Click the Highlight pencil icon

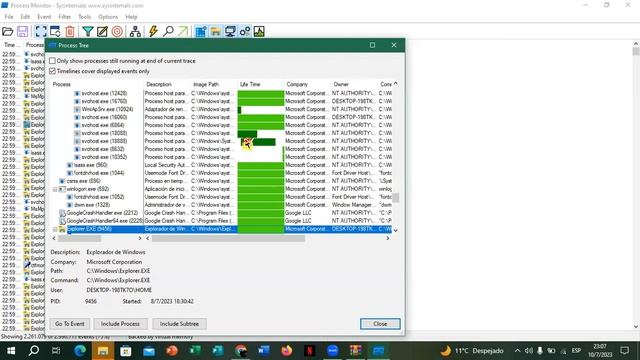102,31
